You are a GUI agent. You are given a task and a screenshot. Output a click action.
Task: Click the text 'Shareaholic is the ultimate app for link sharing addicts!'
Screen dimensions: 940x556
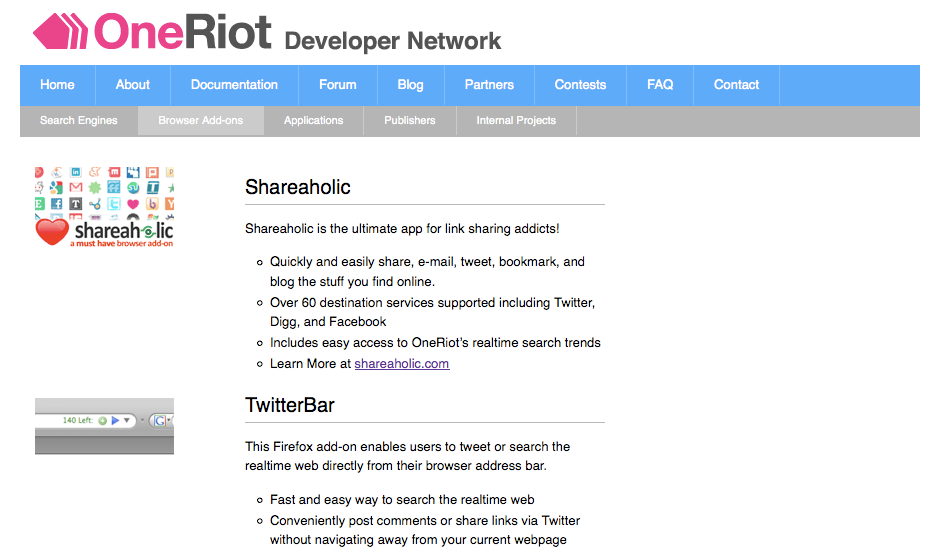tap(402, 229)
